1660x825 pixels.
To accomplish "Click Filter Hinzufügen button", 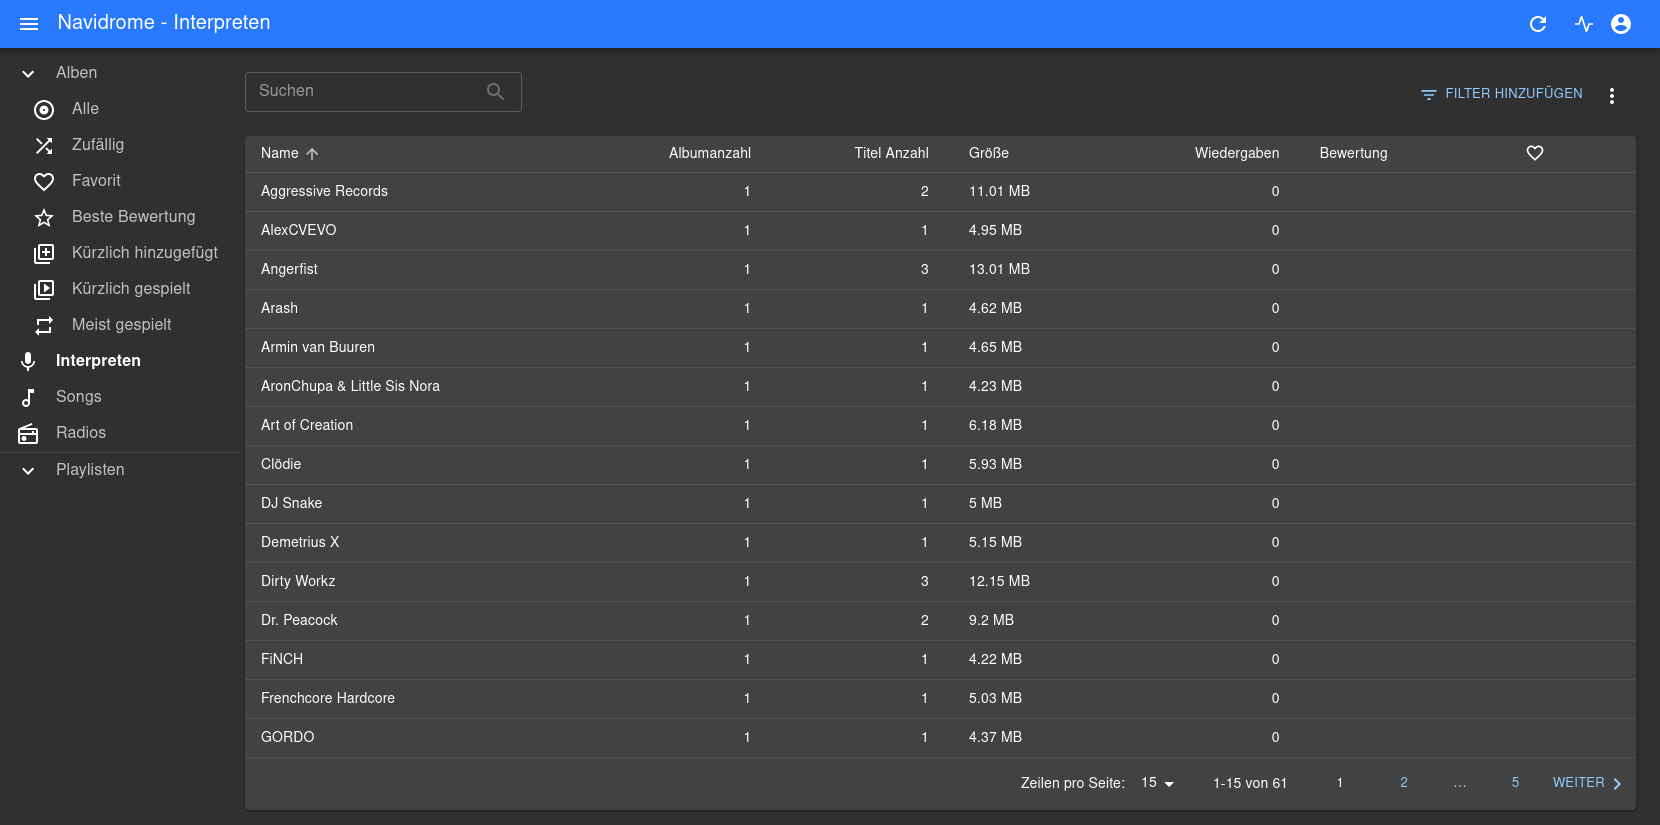I will click(x=1502, y=94).
